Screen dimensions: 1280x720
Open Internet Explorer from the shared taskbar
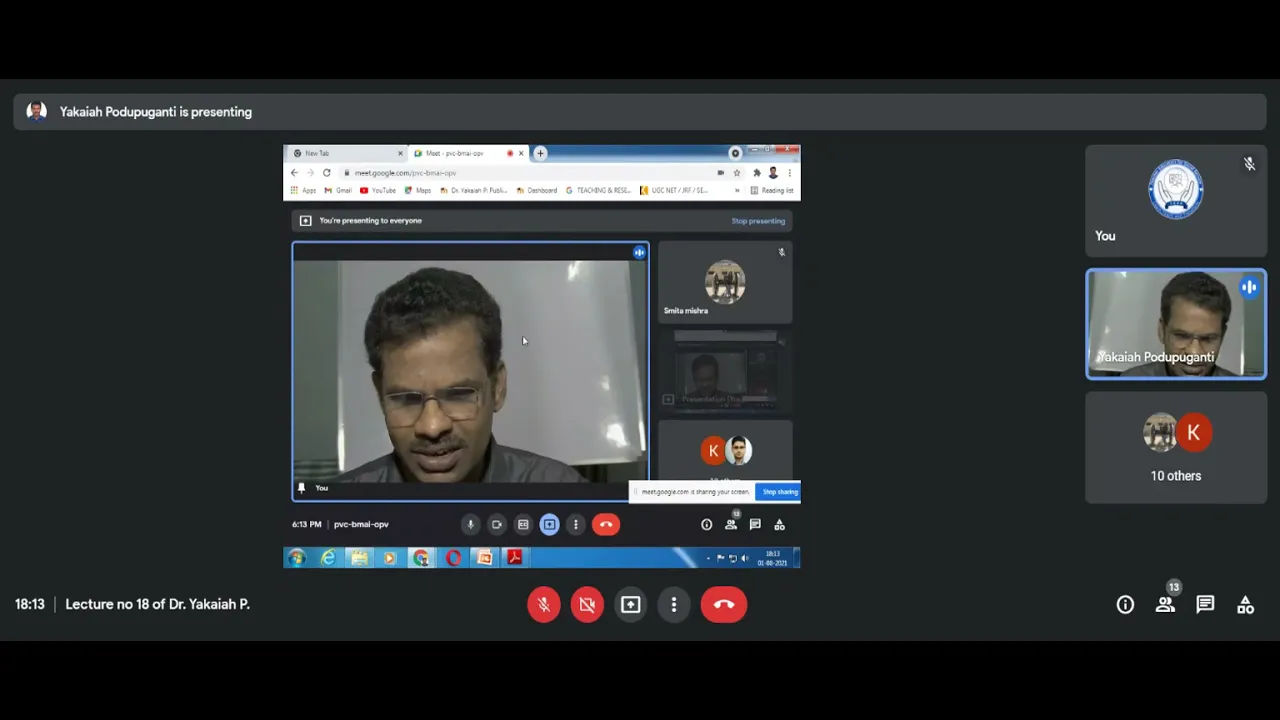(328, 558)
